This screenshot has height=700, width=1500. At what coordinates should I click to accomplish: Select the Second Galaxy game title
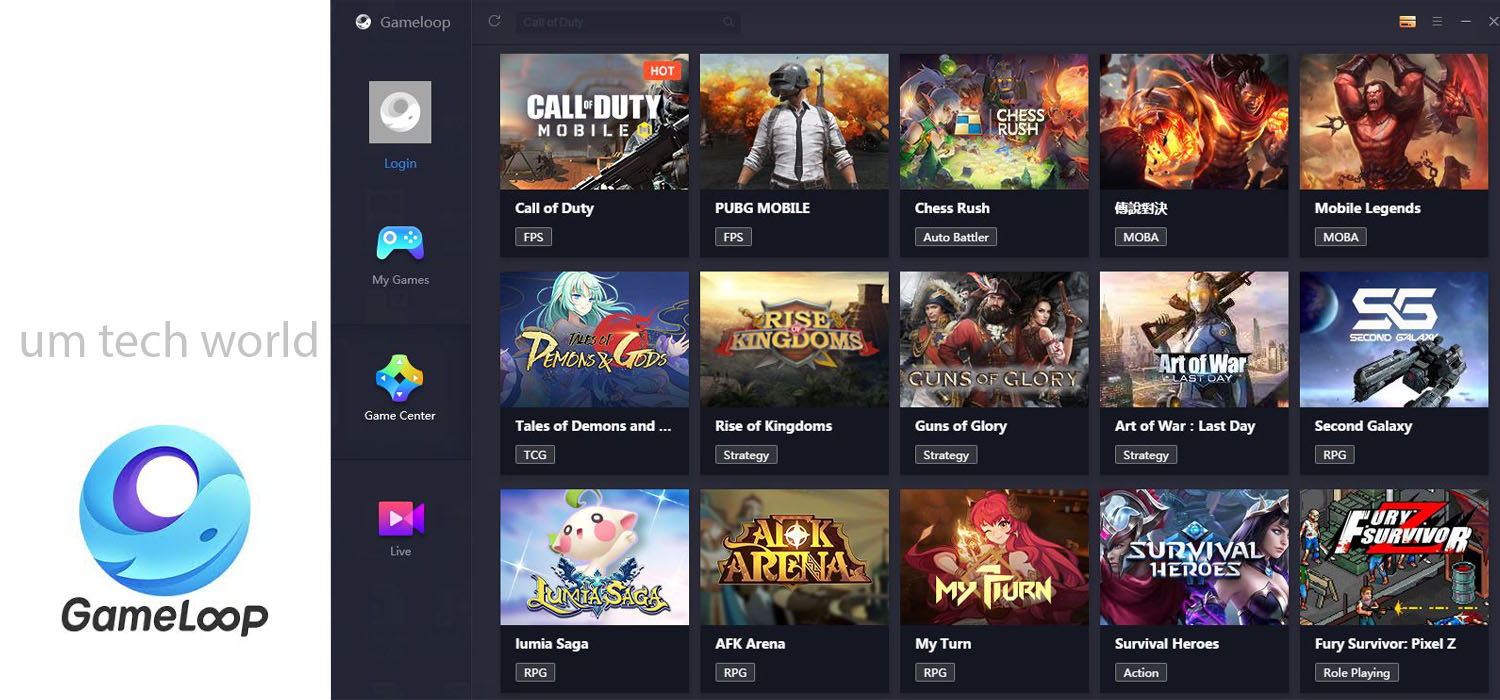(1363, 426)
